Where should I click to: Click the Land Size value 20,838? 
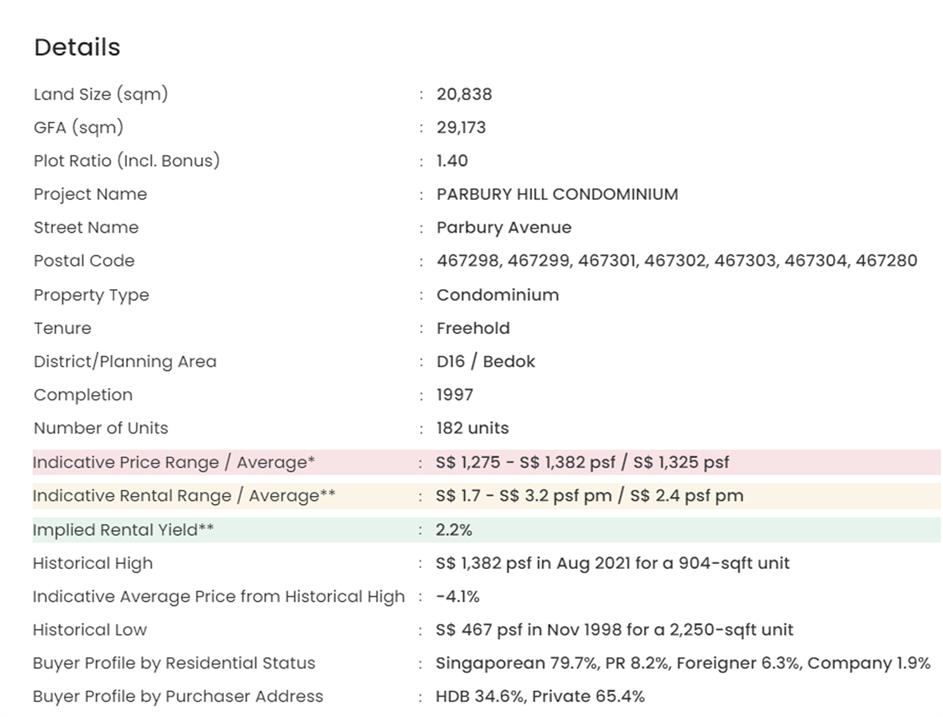[464, 94]
